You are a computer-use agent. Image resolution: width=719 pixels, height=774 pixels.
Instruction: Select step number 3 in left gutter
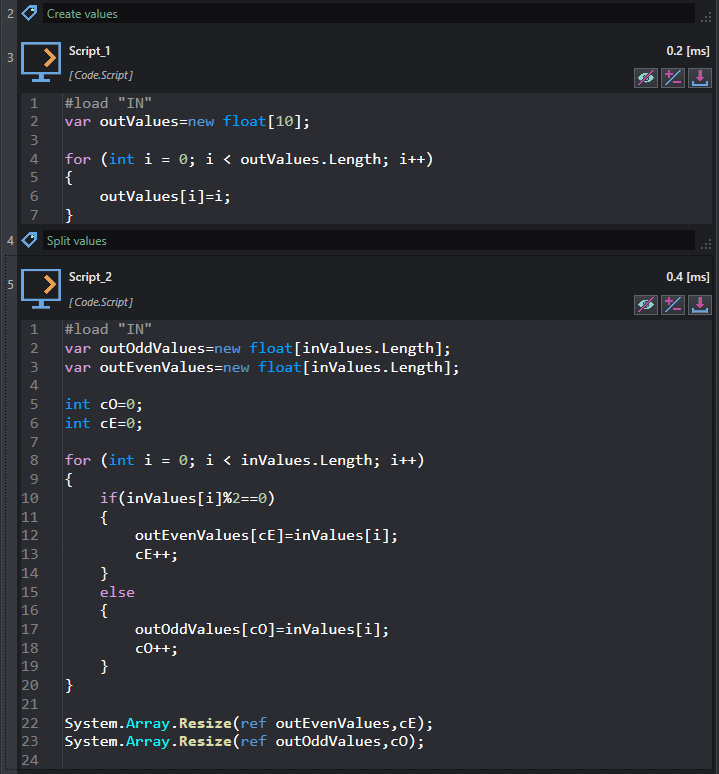[10, 58]
